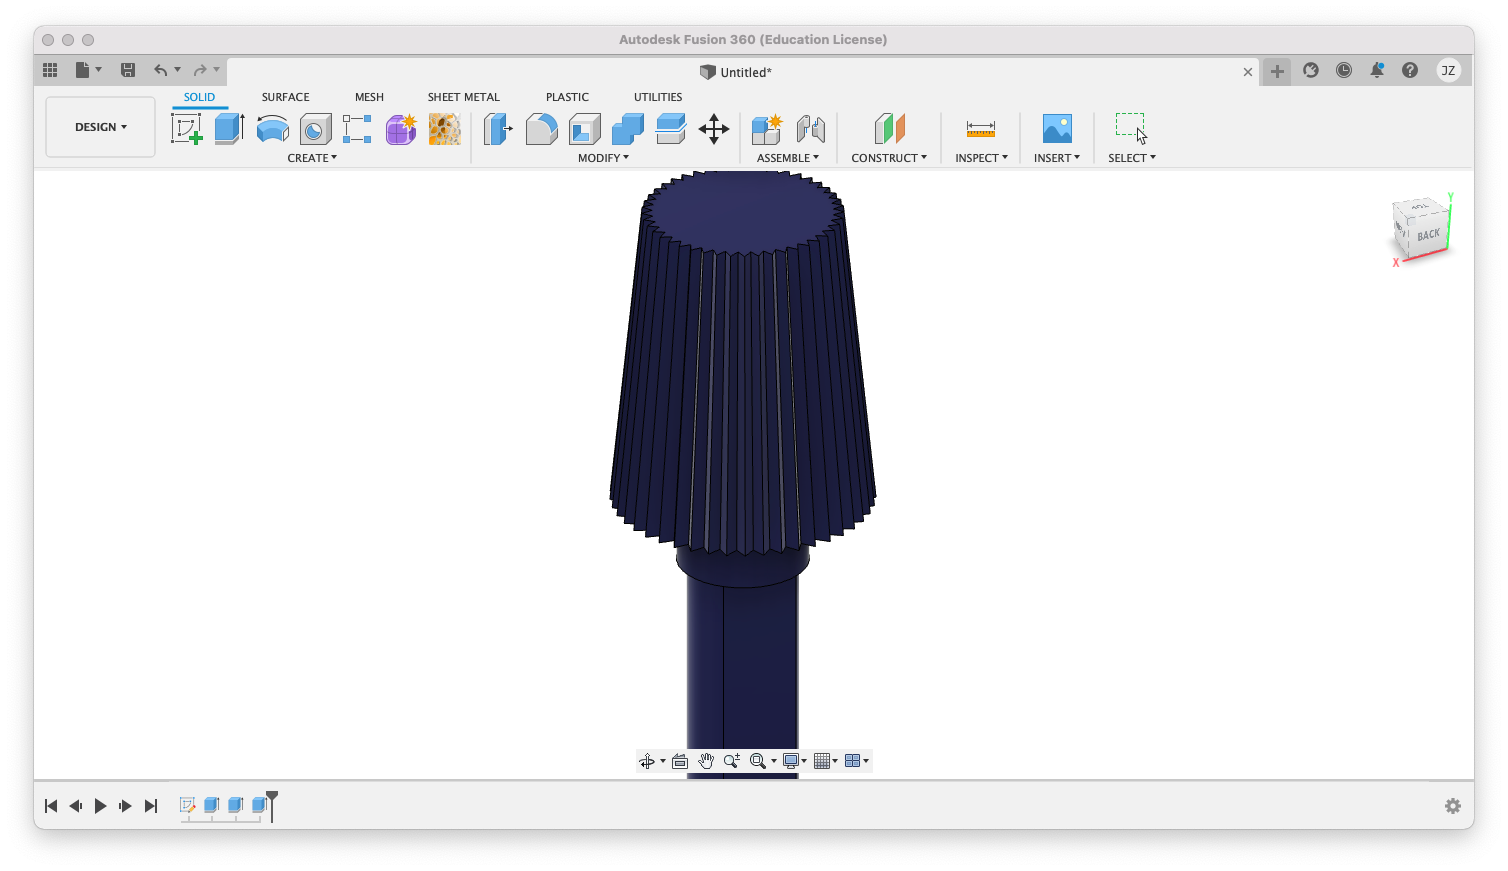Screen dimensions: 1508x871
Task: Open the SHEET METAL tab
Action: (x=463, y=97)
